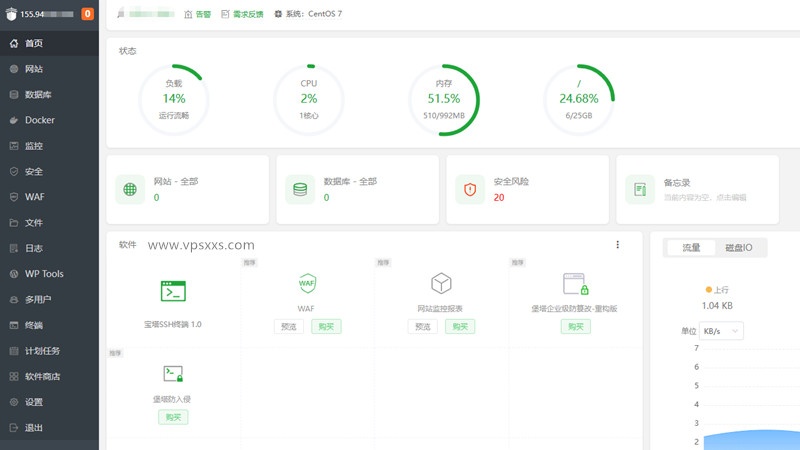Click the folder icon beside 文件
Screen dimensions: 800x450
pyautogui.click(x=14, y=223)
